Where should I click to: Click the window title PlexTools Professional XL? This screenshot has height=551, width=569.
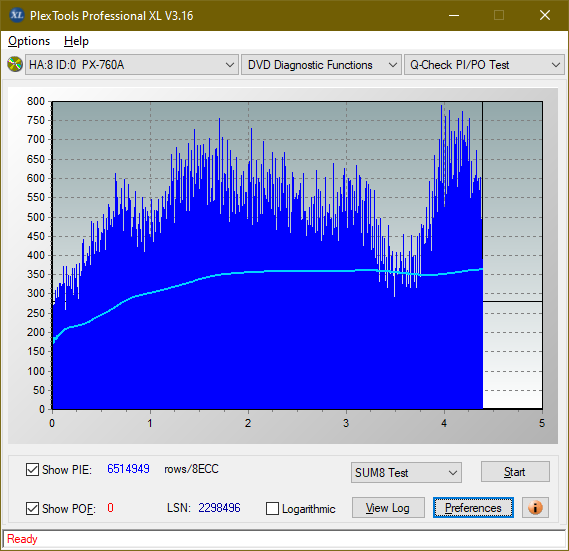[111, 16]
